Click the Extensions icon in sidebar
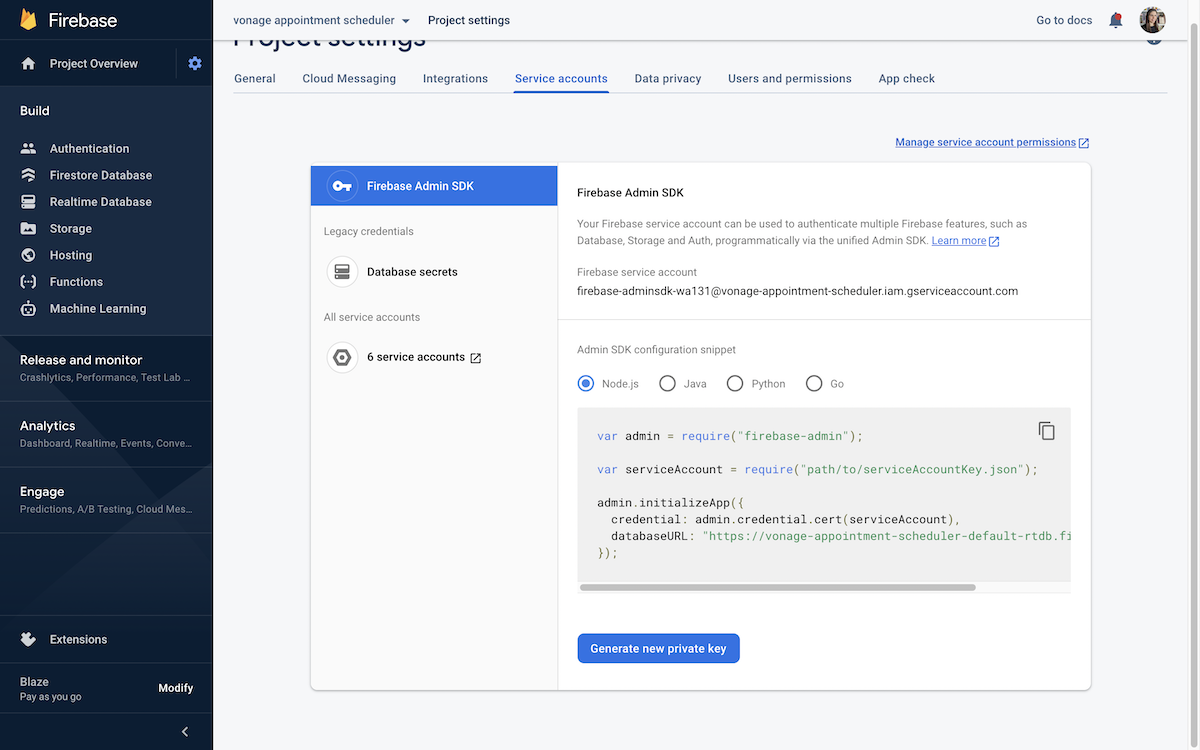The height and width of the screenshot is (750, 1200). [x=28, y=639]
